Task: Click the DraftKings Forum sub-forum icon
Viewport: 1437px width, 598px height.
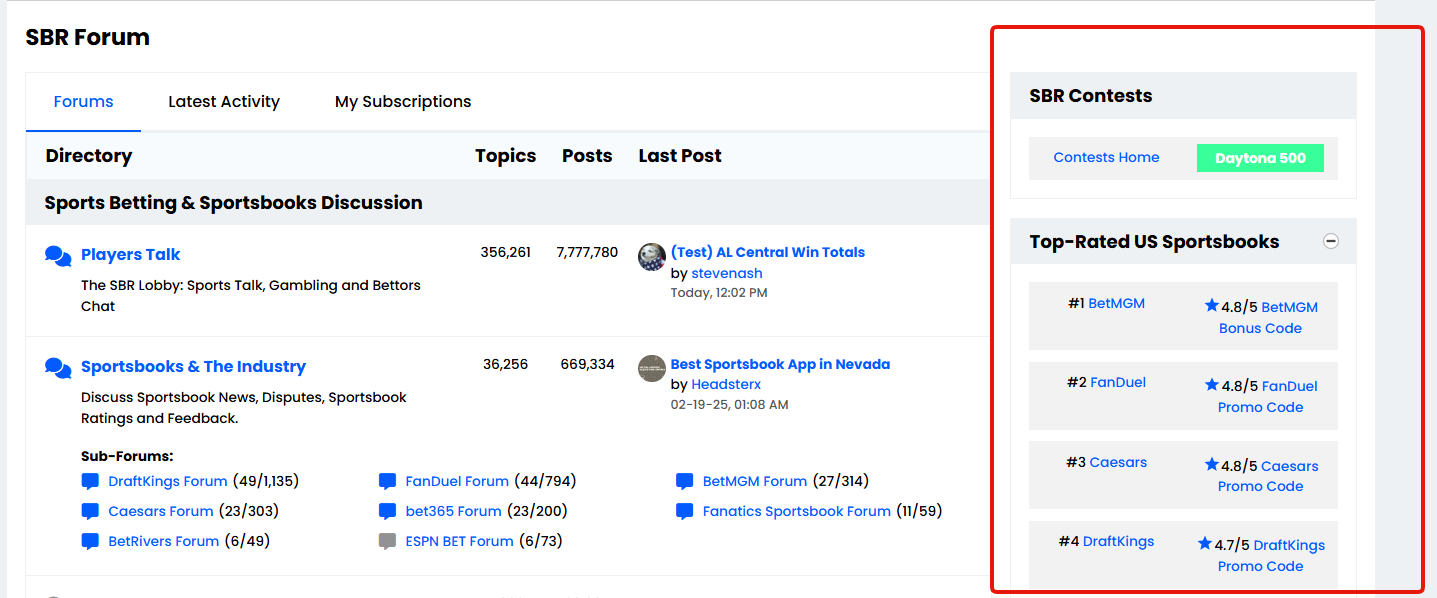Action: click(90, 481)
